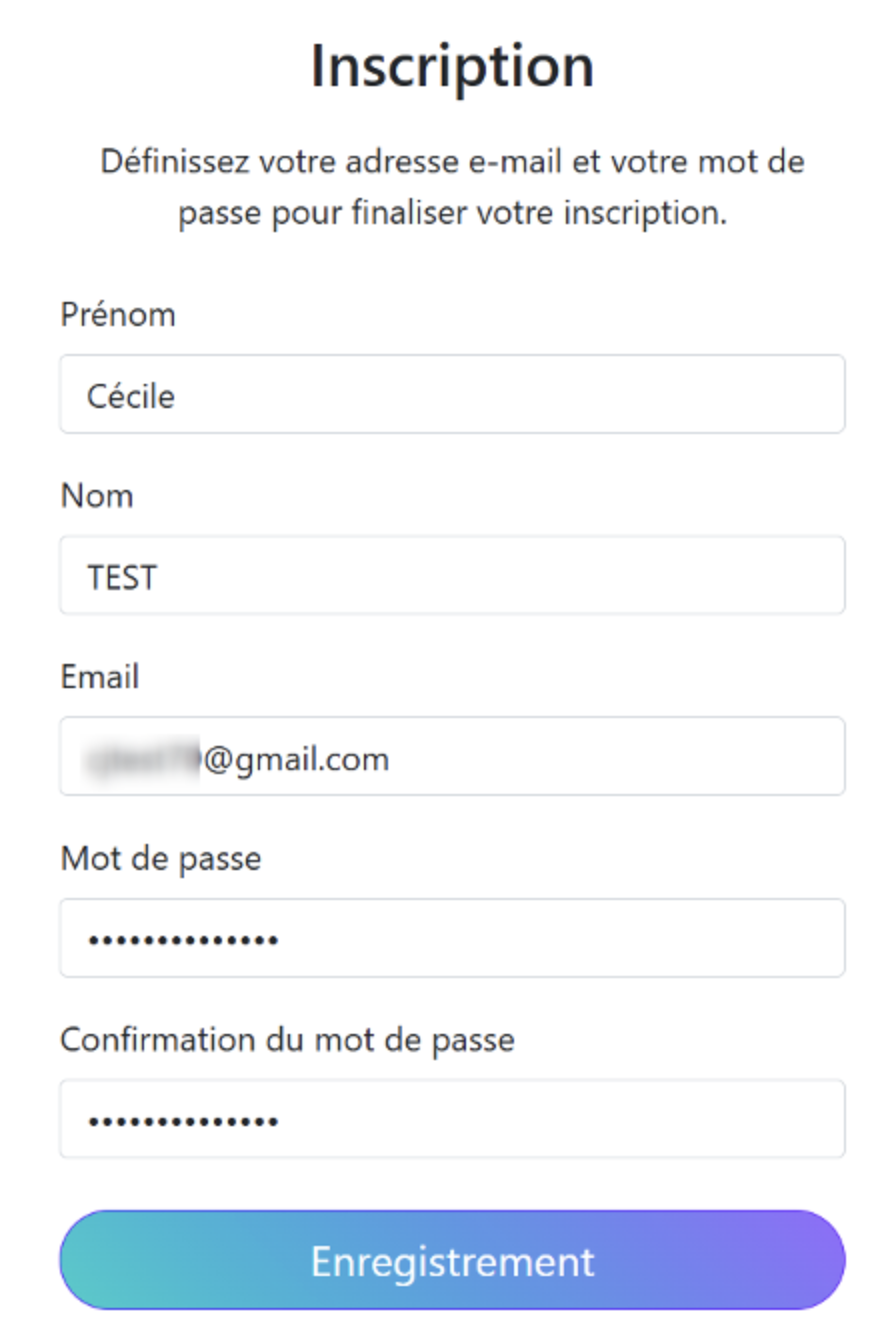Click the masked dots in Mot de passe
Viewport: 884px width, 1334px height.
(183, 940)
